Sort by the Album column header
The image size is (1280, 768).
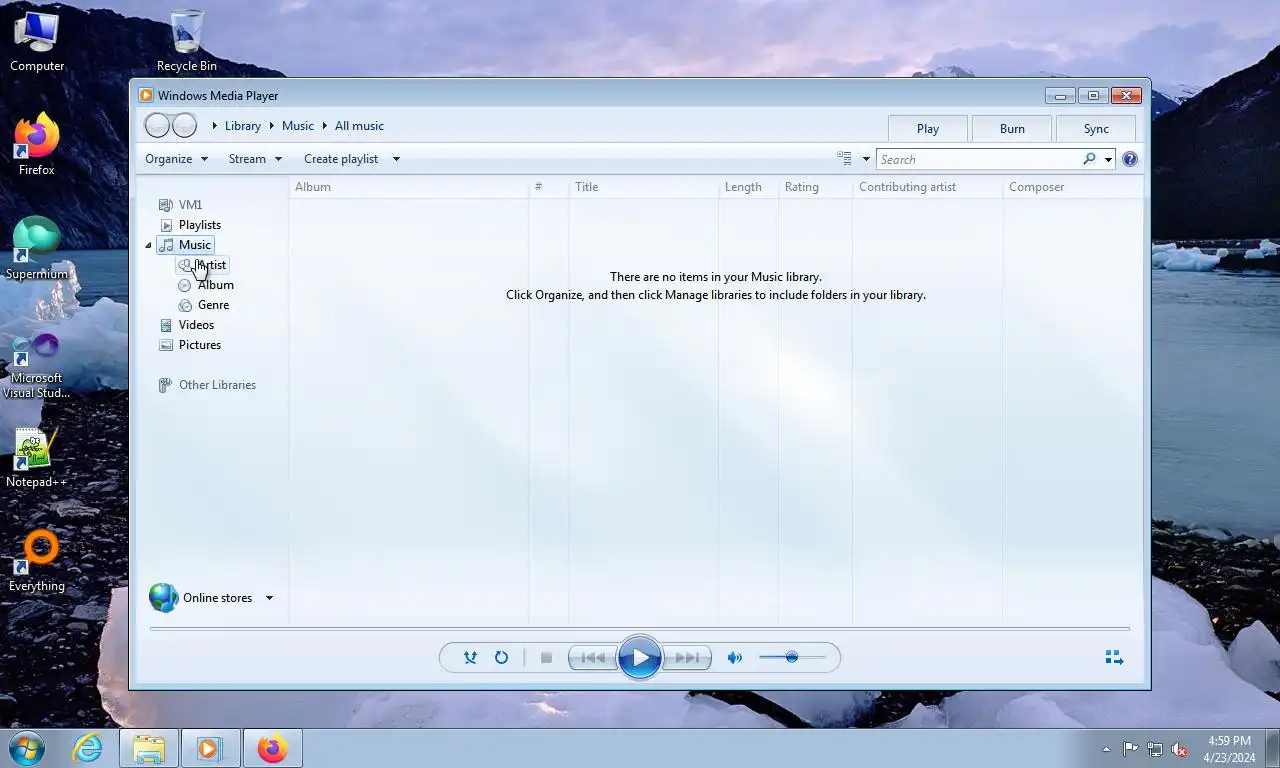[x=409, y=187]
